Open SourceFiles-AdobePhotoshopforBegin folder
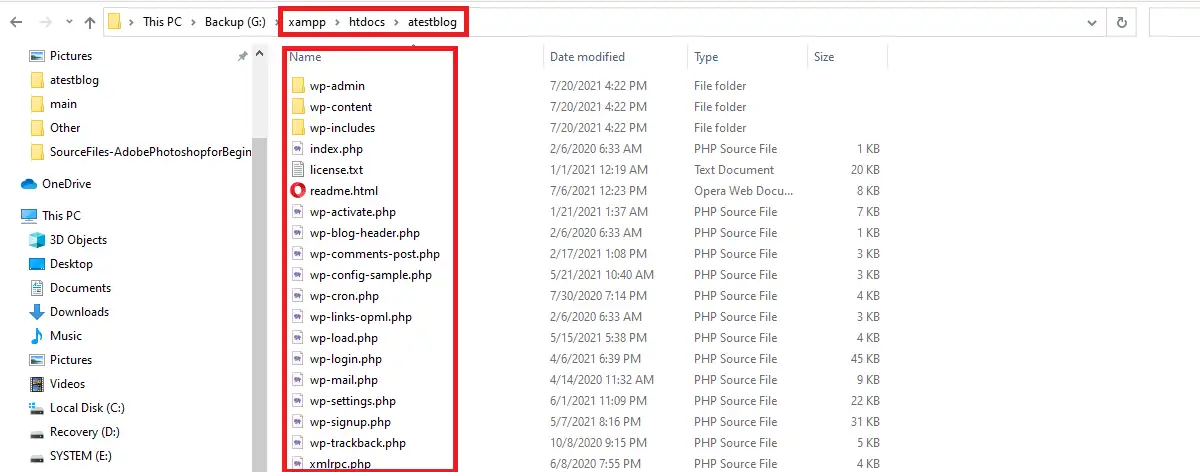This screenshot has width=1200, height=472. click(151, 152)
